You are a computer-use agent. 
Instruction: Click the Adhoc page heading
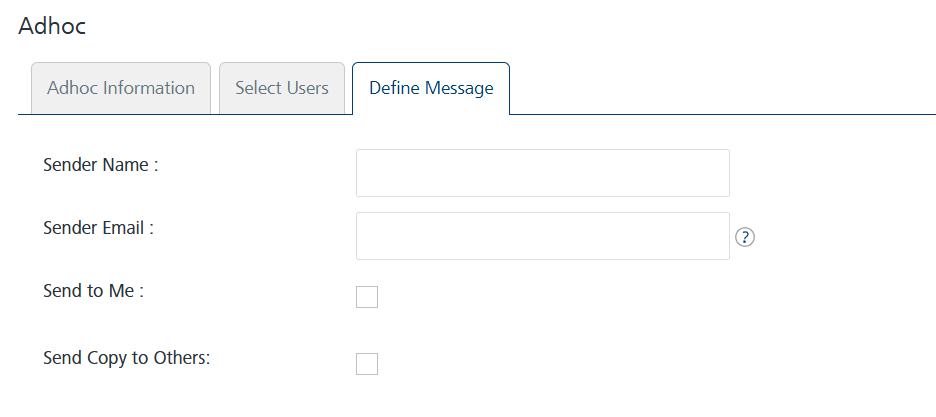(x=52, y=27)
